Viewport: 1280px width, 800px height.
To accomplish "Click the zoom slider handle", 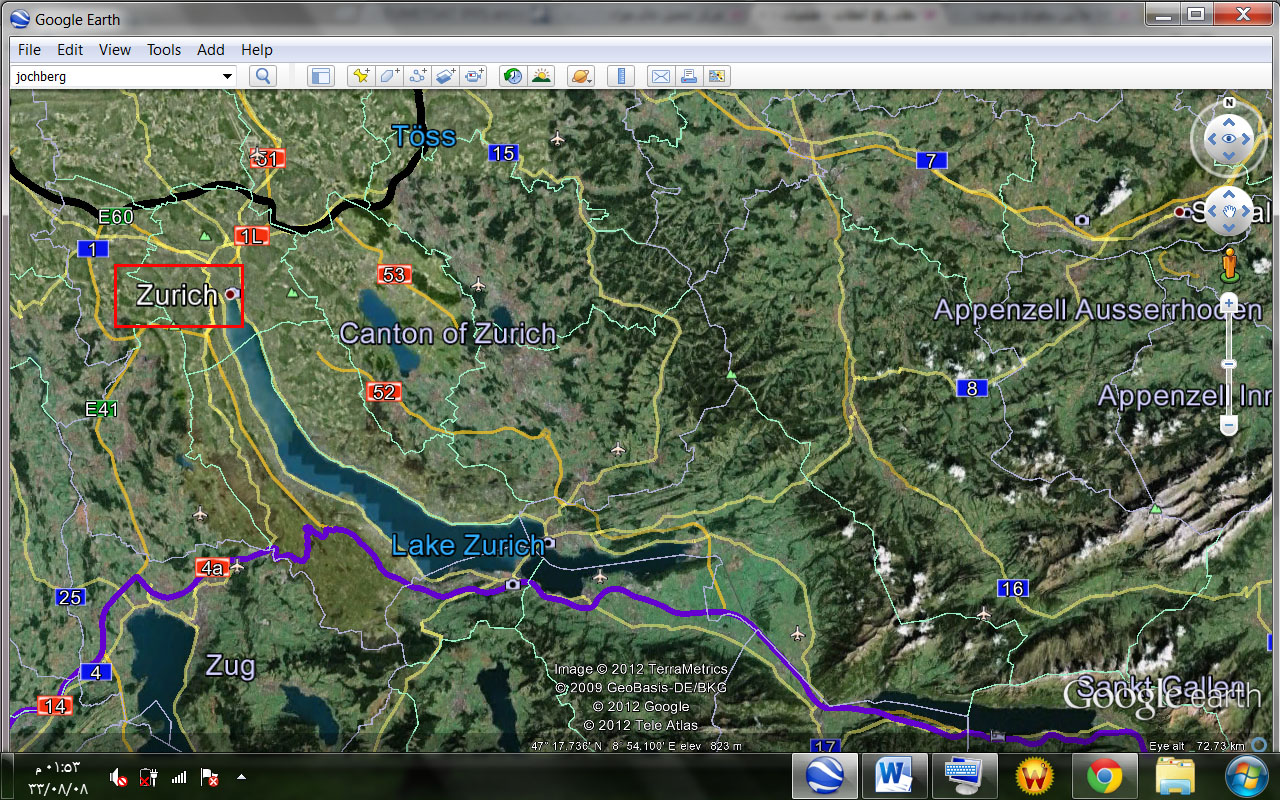I will point(1229,364).
